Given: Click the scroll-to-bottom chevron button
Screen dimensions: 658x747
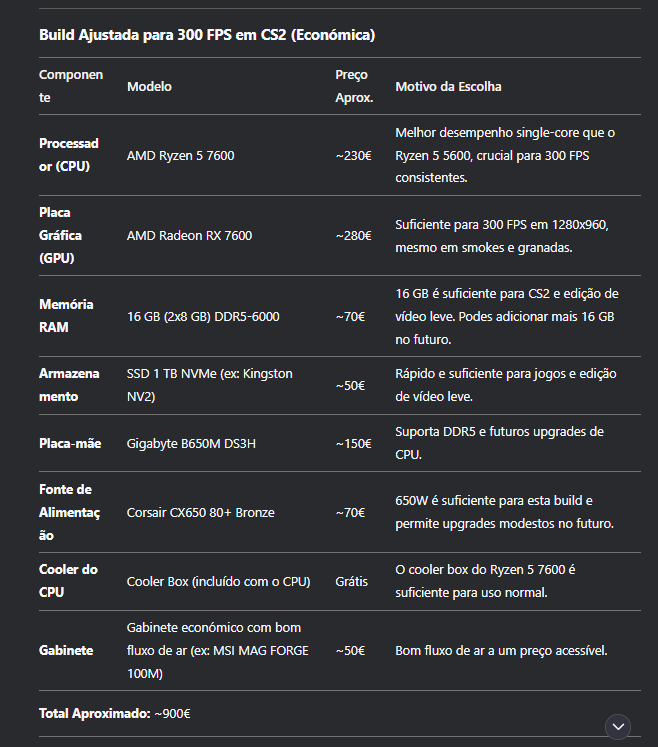Looking at the screenshot, I should coord(618,727).
